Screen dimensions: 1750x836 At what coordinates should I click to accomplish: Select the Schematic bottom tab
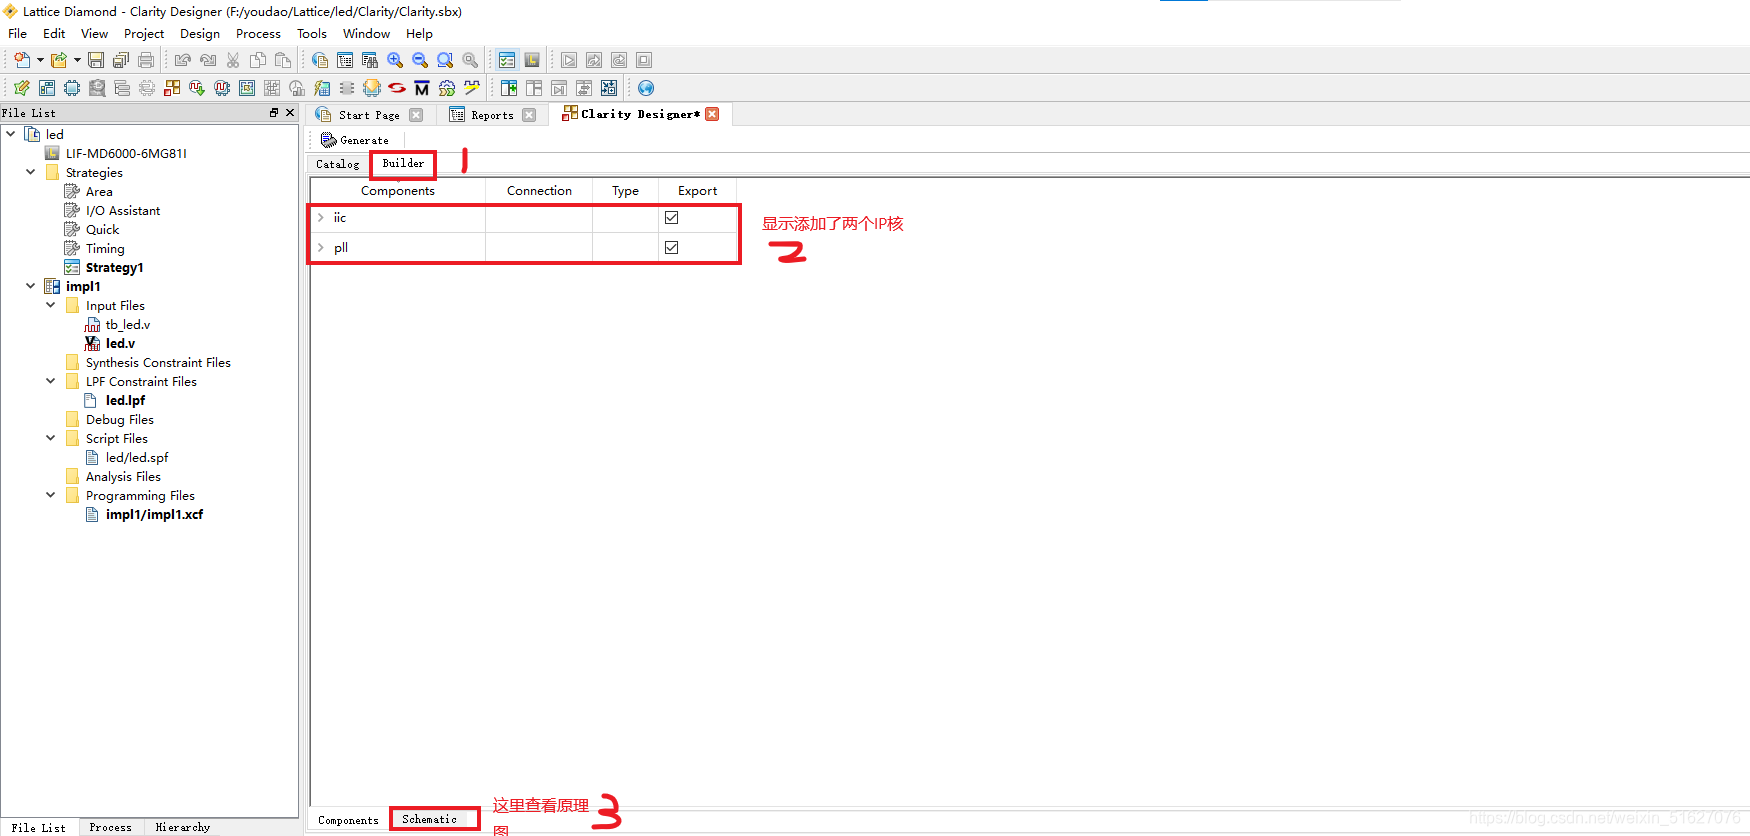pos(430,819)
